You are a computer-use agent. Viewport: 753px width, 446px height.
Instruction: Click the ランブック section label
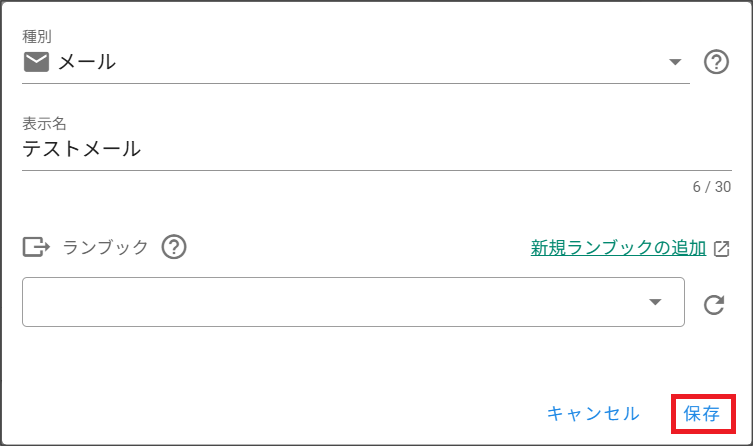point(106,247)
